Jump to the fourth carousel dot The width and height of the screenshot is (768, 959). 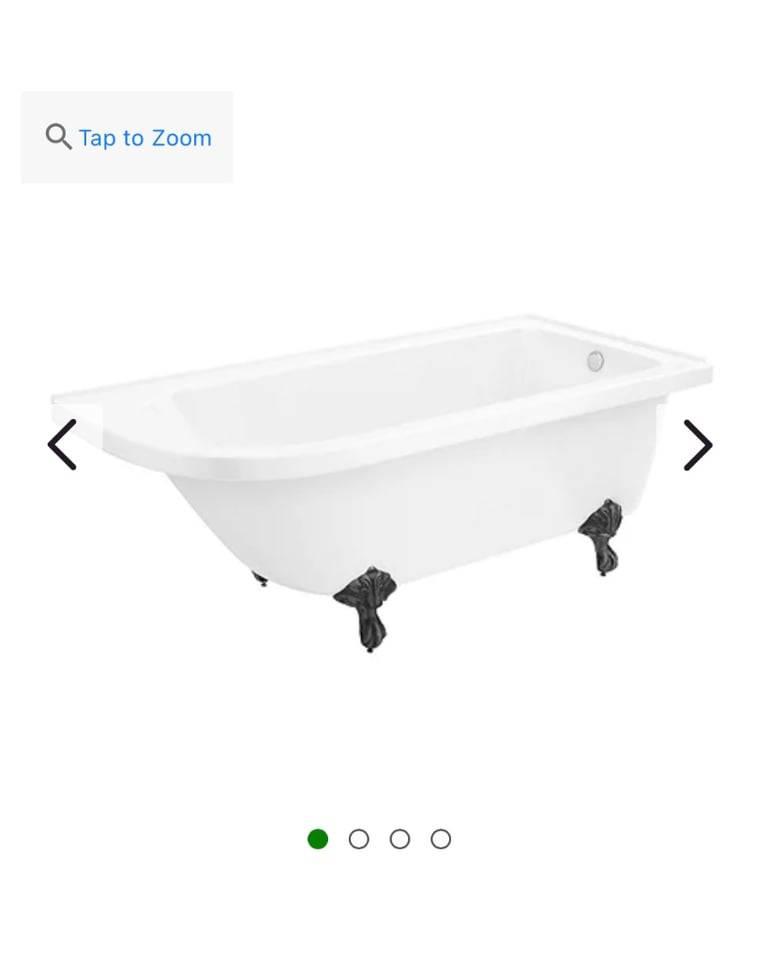click(441, 839)
